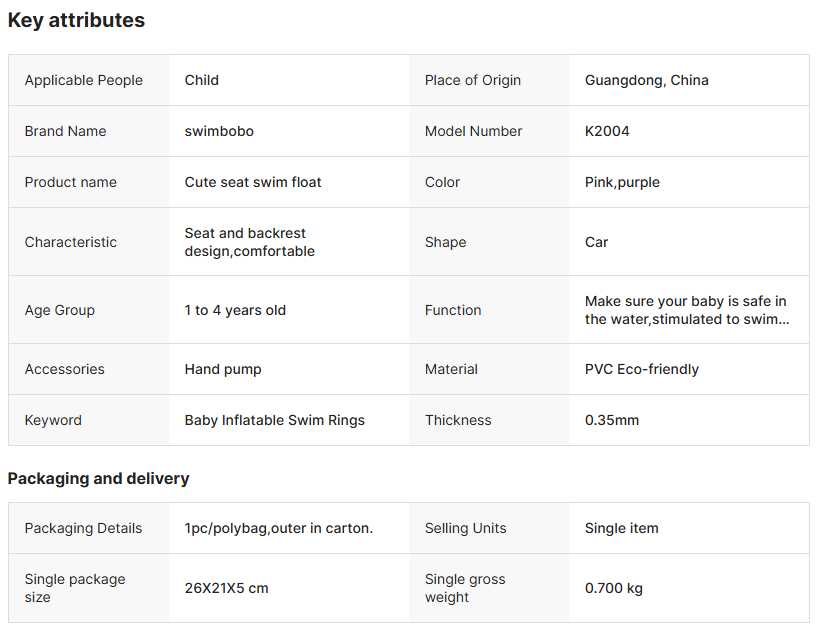
Task: Click the Key attributes heading
Action: click(x=76, y=20)
